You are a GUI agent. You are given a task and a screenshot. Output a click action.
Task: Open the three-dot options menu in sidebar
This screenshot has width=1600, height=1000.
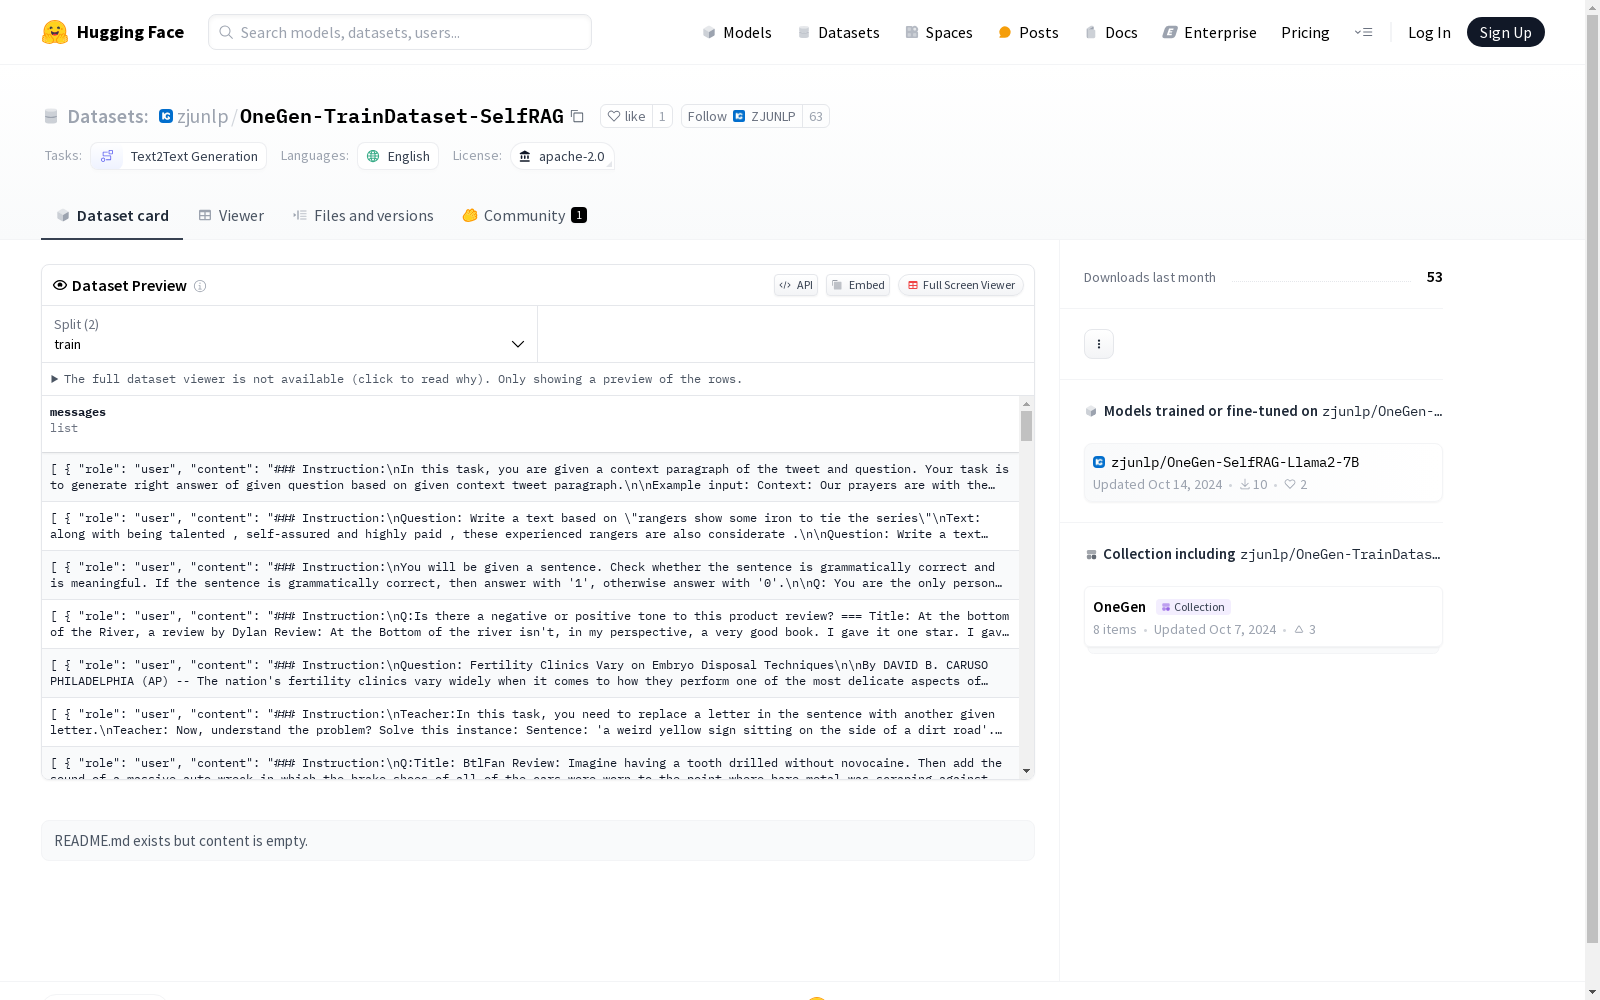click(1099, 344)
